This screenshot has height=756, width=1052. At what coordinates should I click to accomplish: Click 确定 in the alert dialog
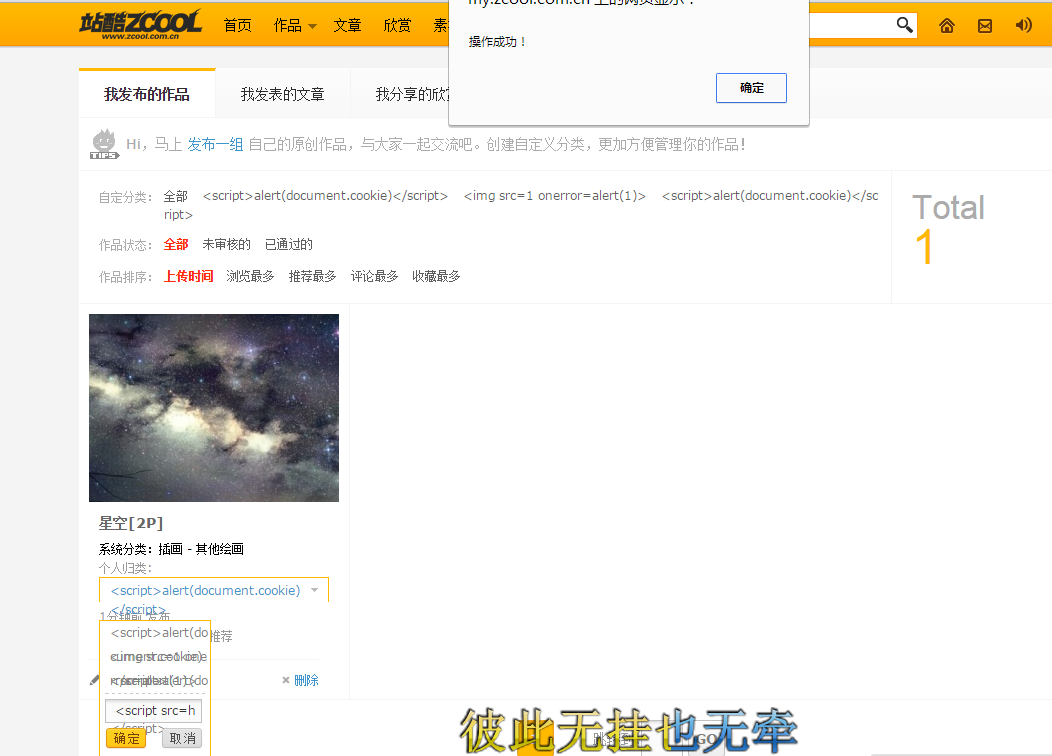pyautogui.click(x=751, y=88)
